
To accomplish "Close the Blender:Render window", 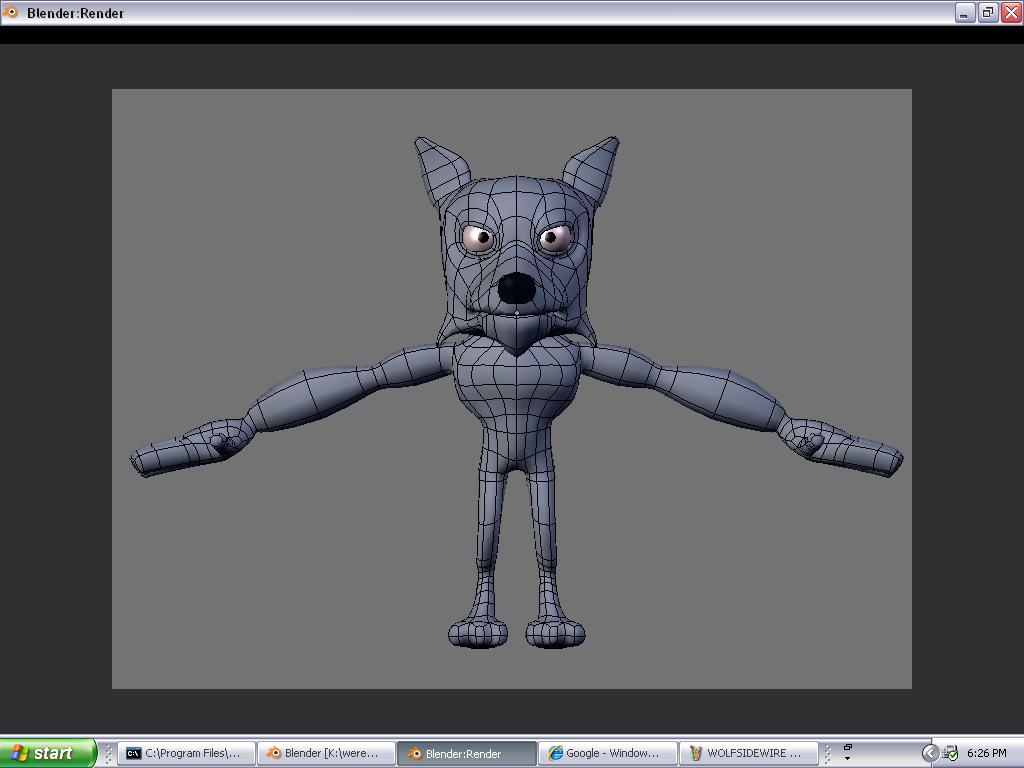I will 1011,12.
